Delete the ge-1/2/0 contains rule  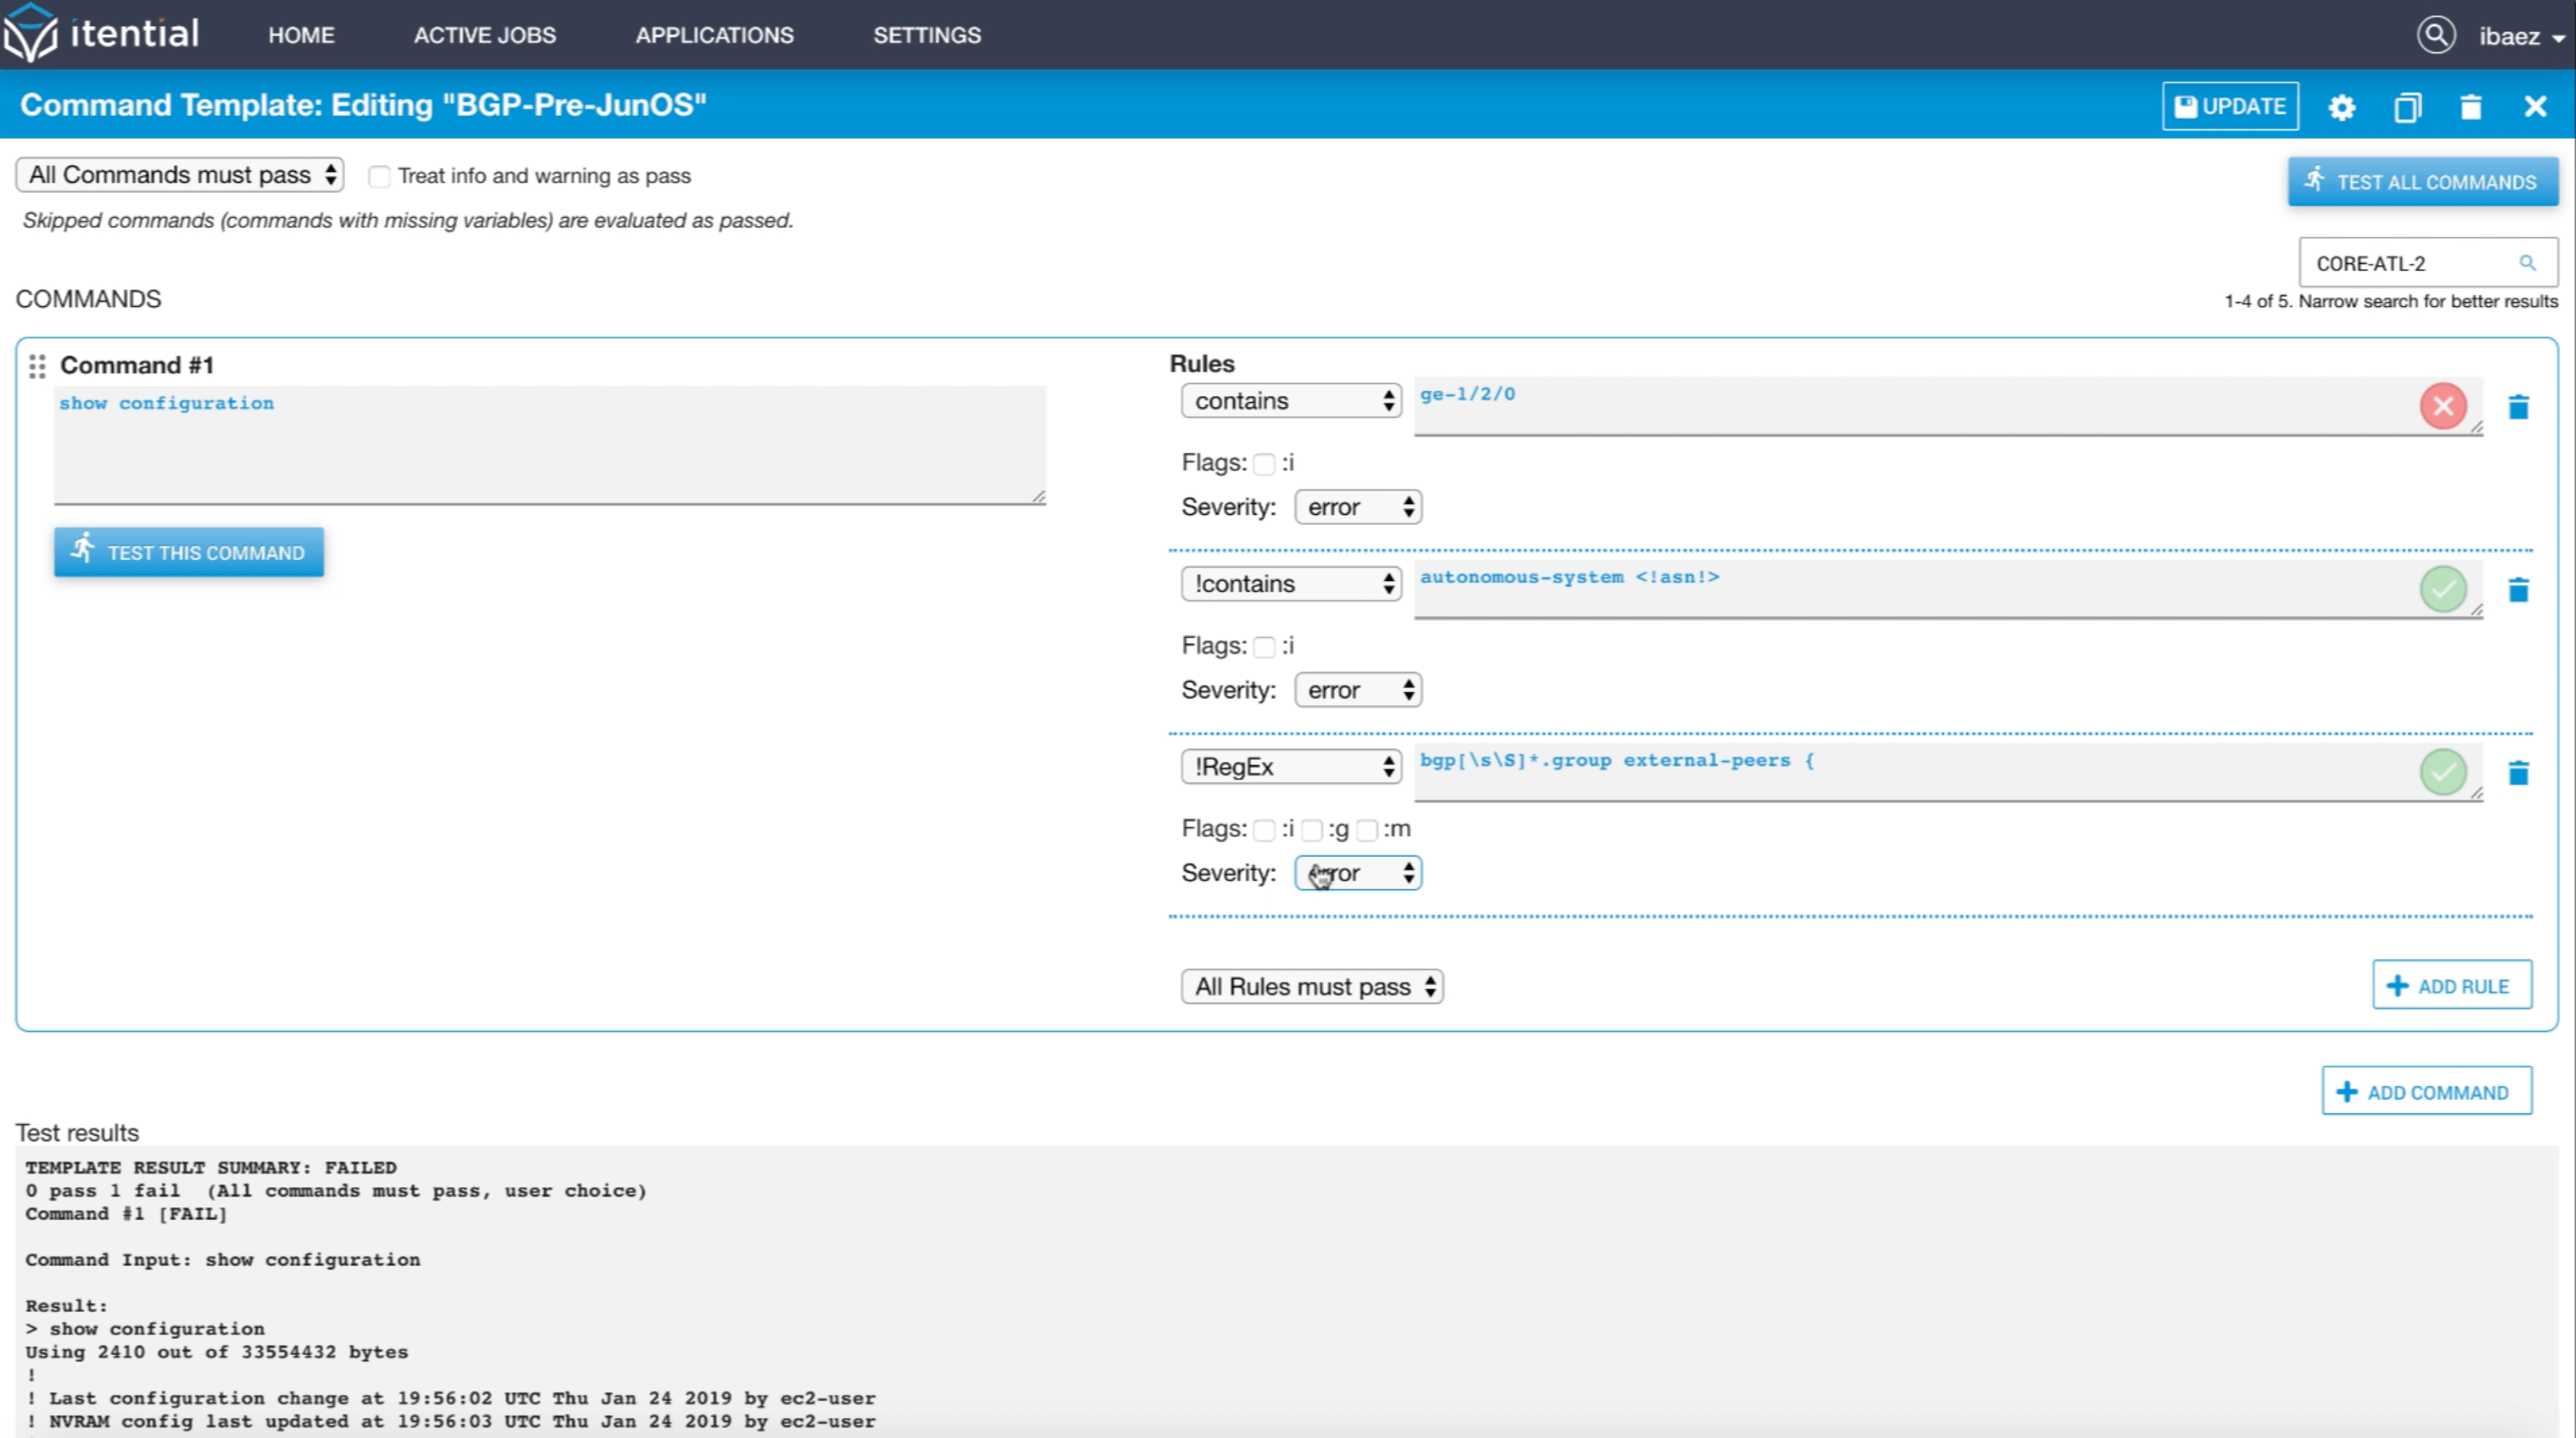(x=2518, y=407)
